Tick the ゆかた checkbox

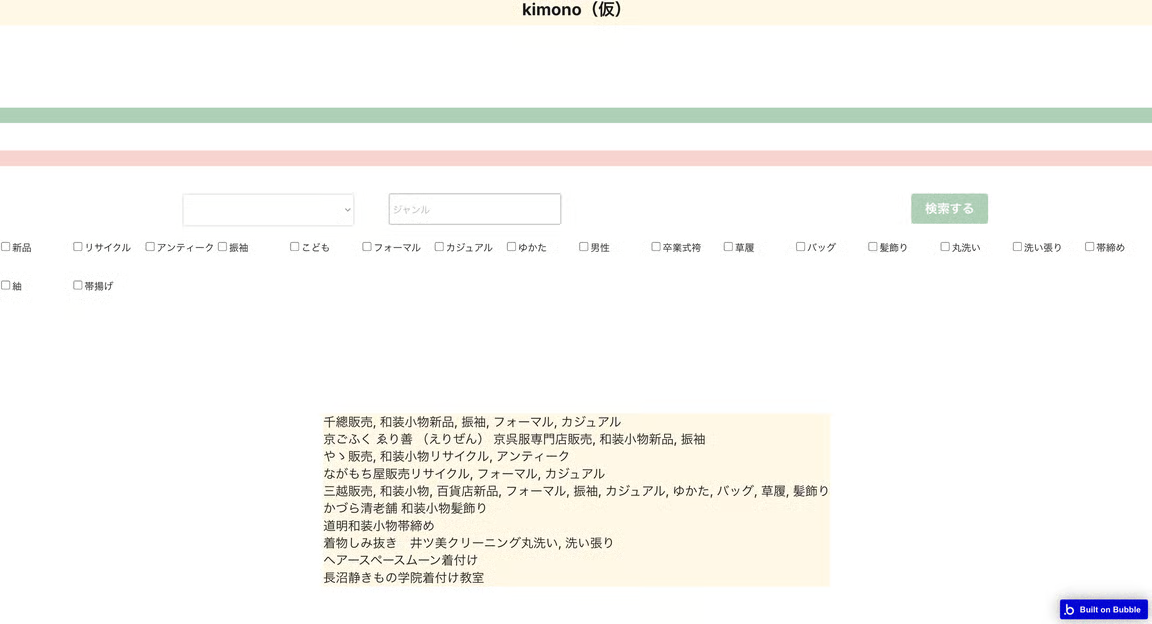(511, 247)
